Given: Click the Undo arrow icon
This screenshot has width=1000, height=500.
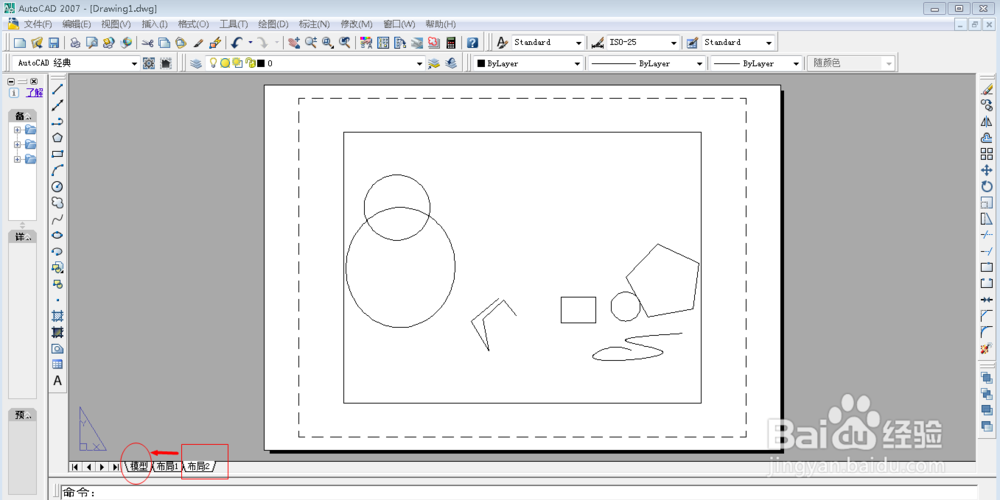Looking at the screenshot, I should pyautogui.click(x=237, y=43).
